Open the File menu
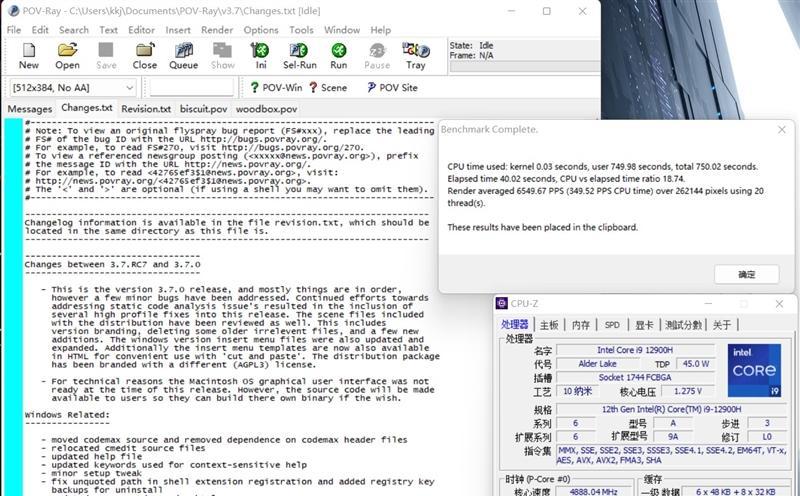Image resolution: width=800 pixels, height=496 pixels. pyautogui.click(x=14, y=30)
